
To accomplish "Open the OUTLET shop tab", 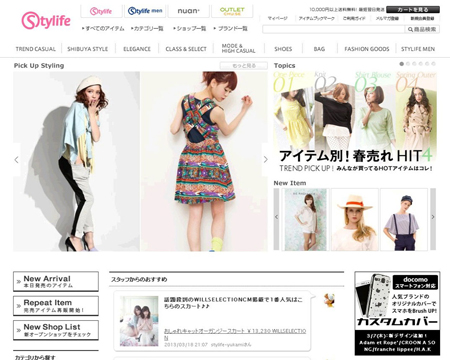I will click(232, 11).
